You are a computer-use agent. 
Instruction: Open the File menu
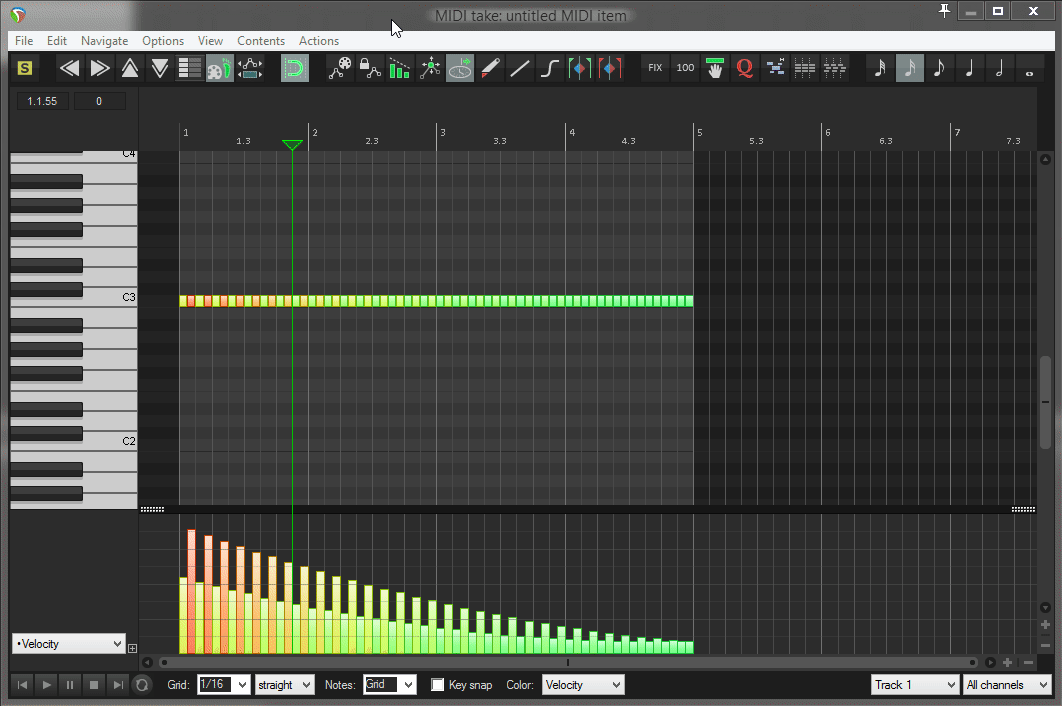(x=24, y=41)
